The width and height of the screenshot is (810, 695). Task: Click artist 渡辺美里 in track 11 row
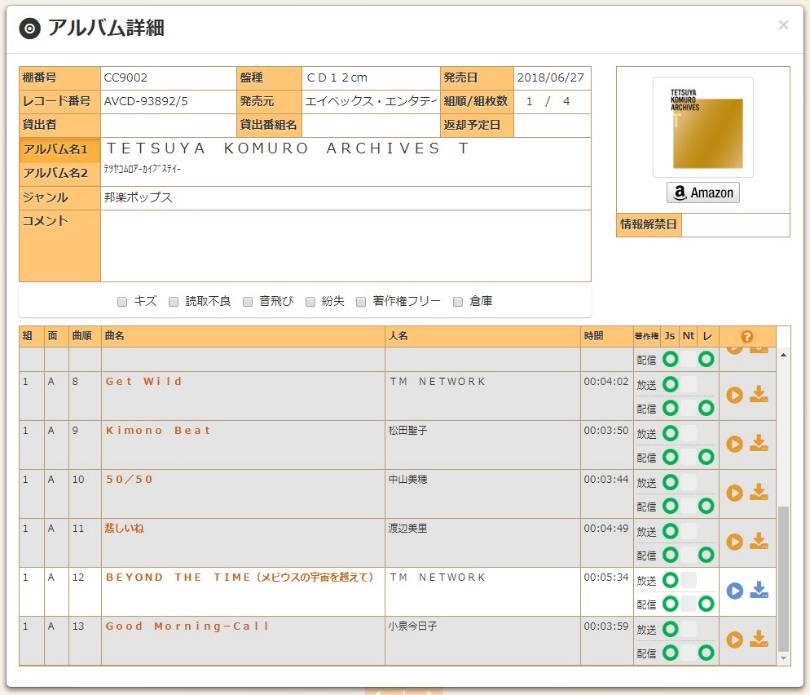[x=408, y=528]
